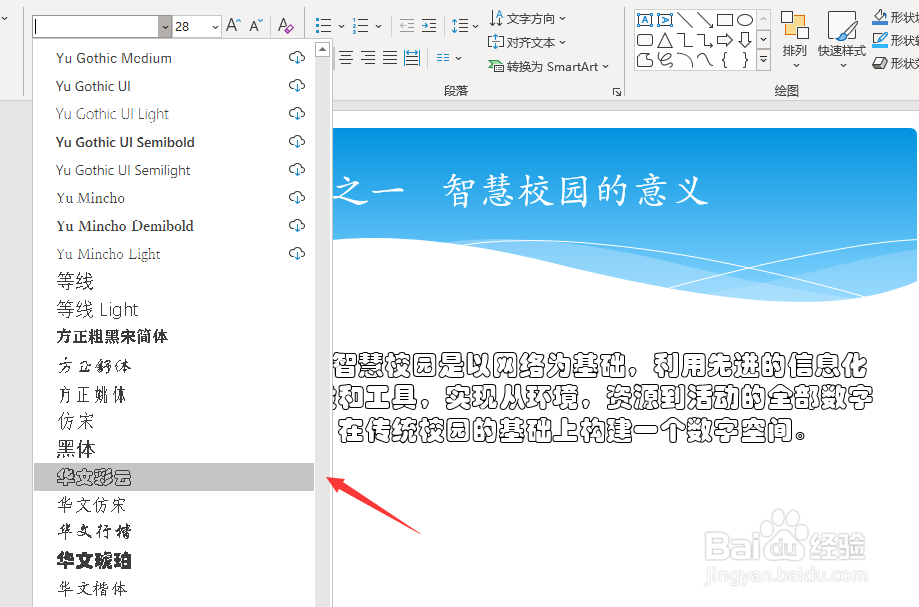Select the arrow line shape
Image resolution: width=919 pixels, height=607 pixels.
point(704,21)
